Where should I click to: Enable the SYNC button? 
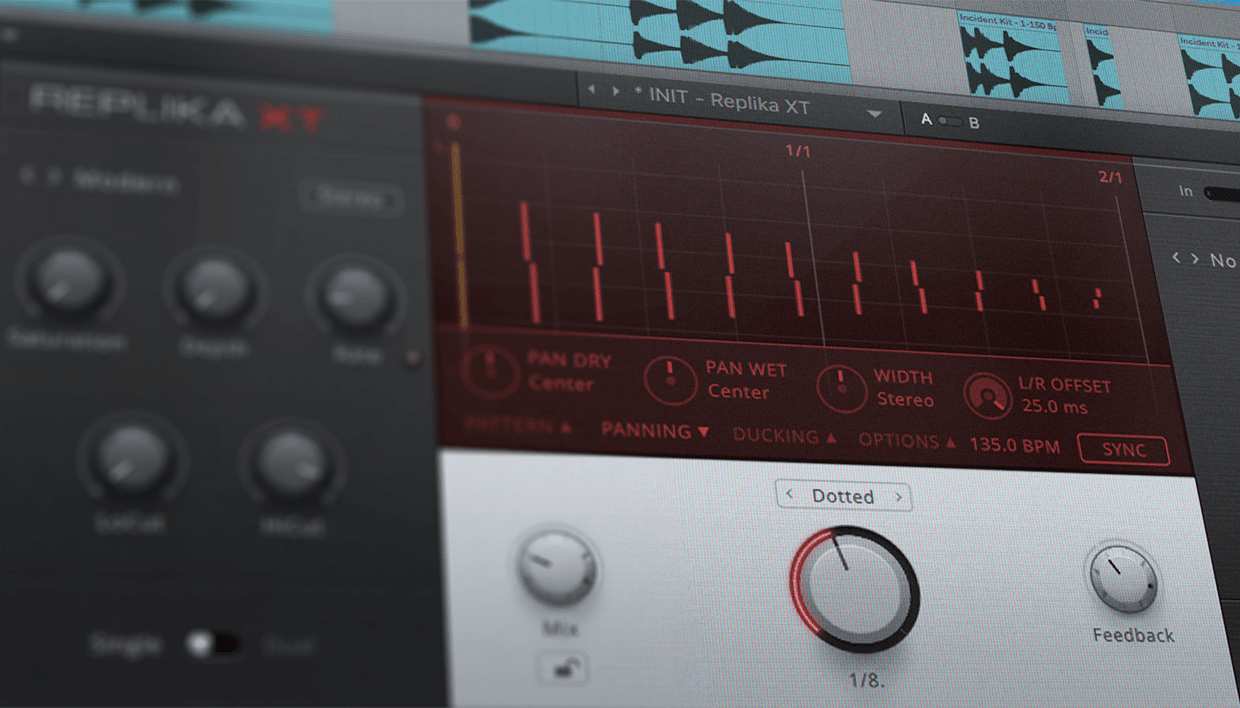pyautogui.click(x=1122, y=450)
